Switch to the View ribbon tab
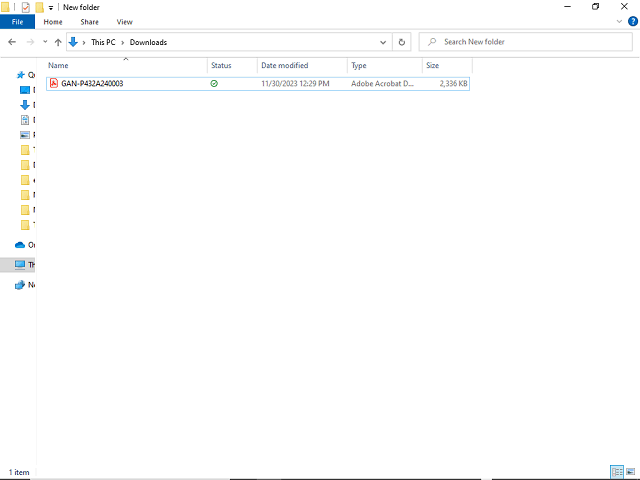The height and width of the screenshot is (480, 640). pyautogui.click(x=124, y=22)
